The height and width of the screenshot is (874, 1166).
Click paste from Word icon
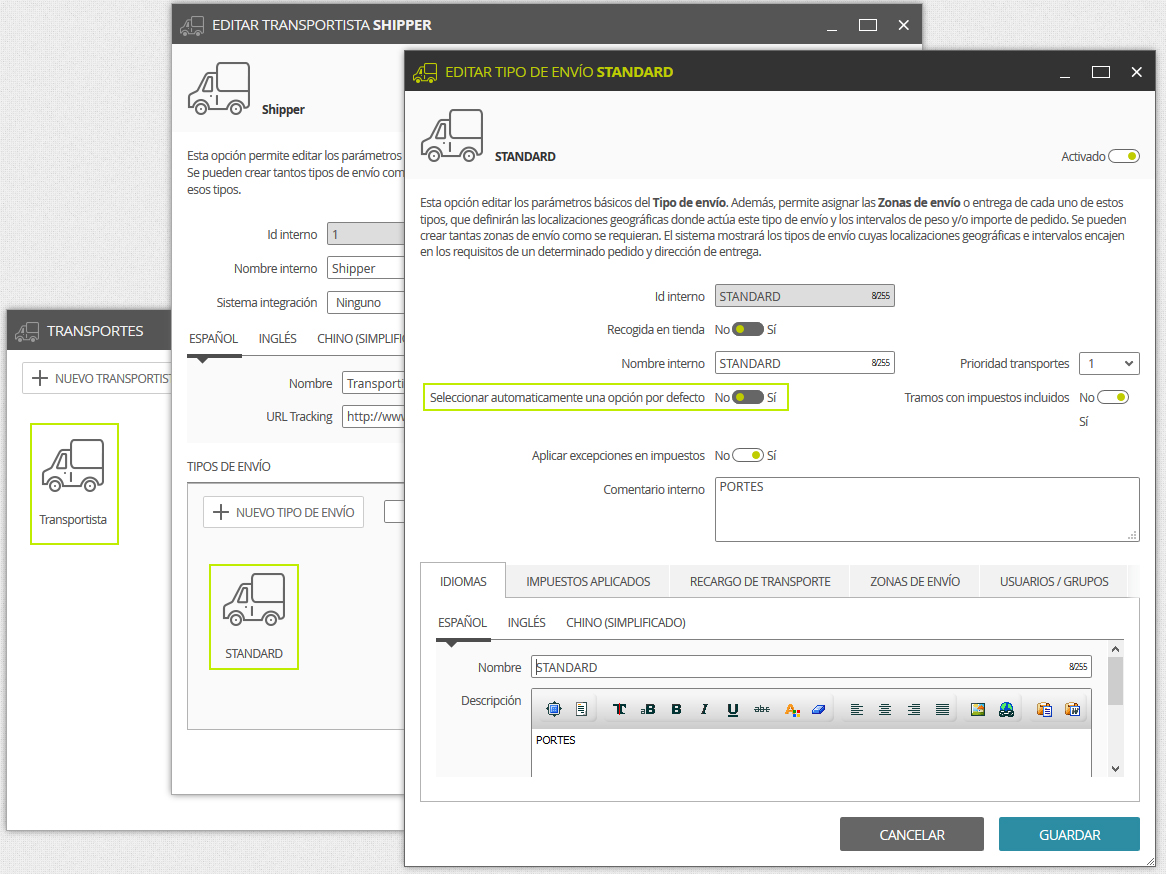coord(1072,709)
